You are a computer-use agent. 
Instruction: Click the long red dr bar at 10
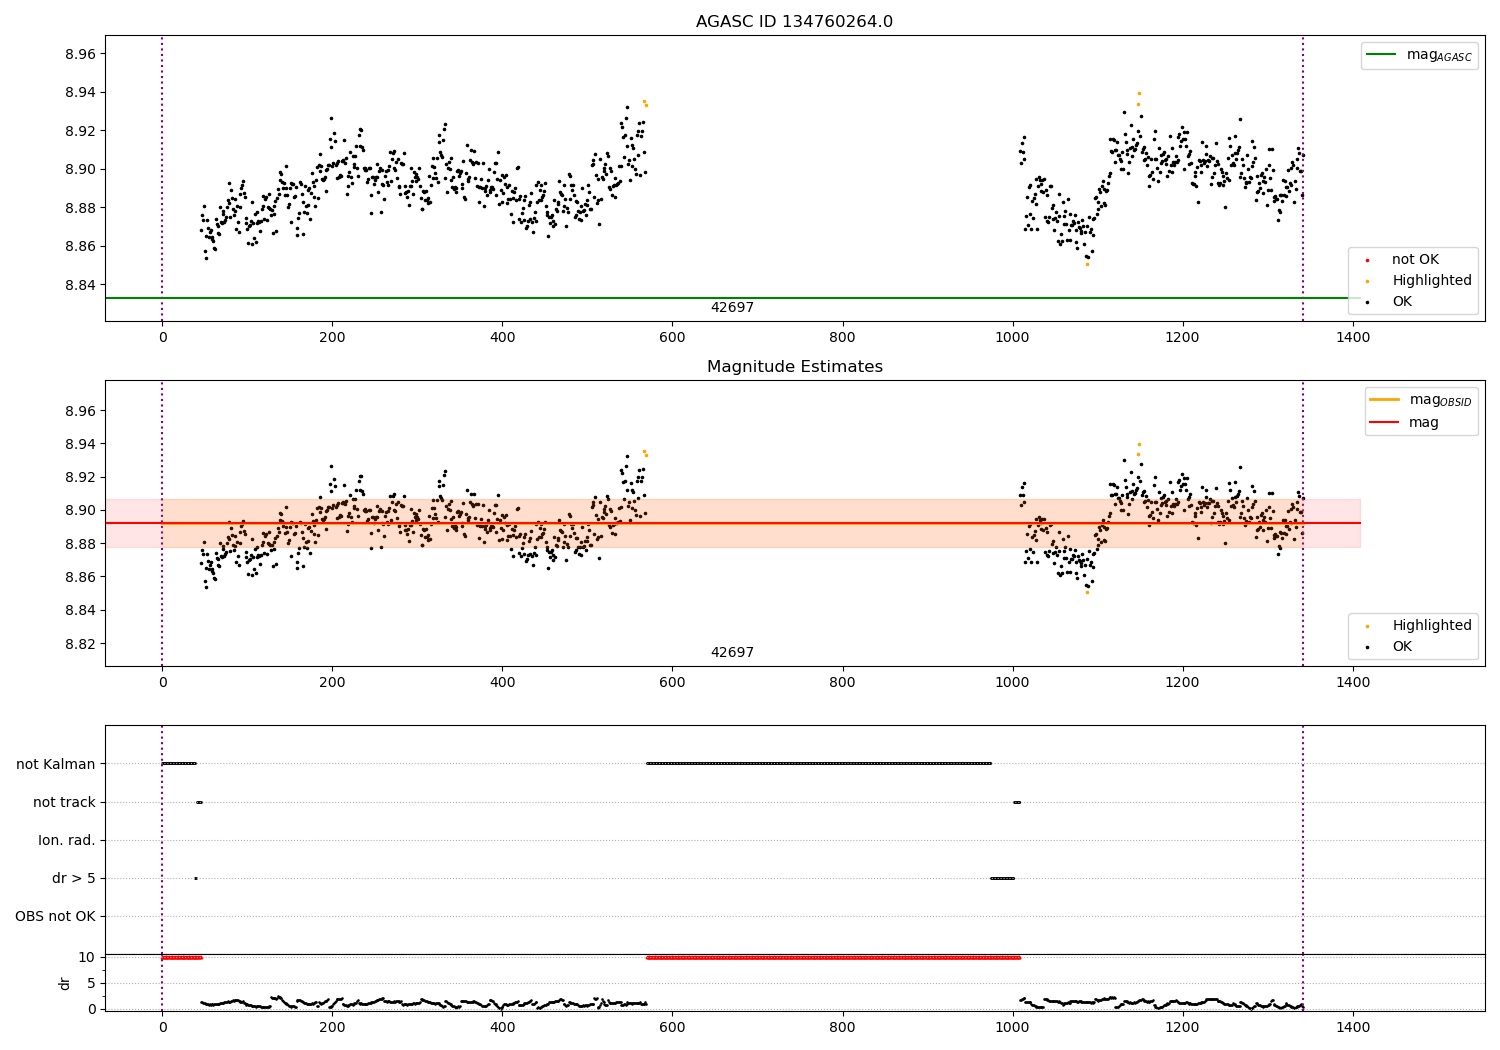point(833,958)
